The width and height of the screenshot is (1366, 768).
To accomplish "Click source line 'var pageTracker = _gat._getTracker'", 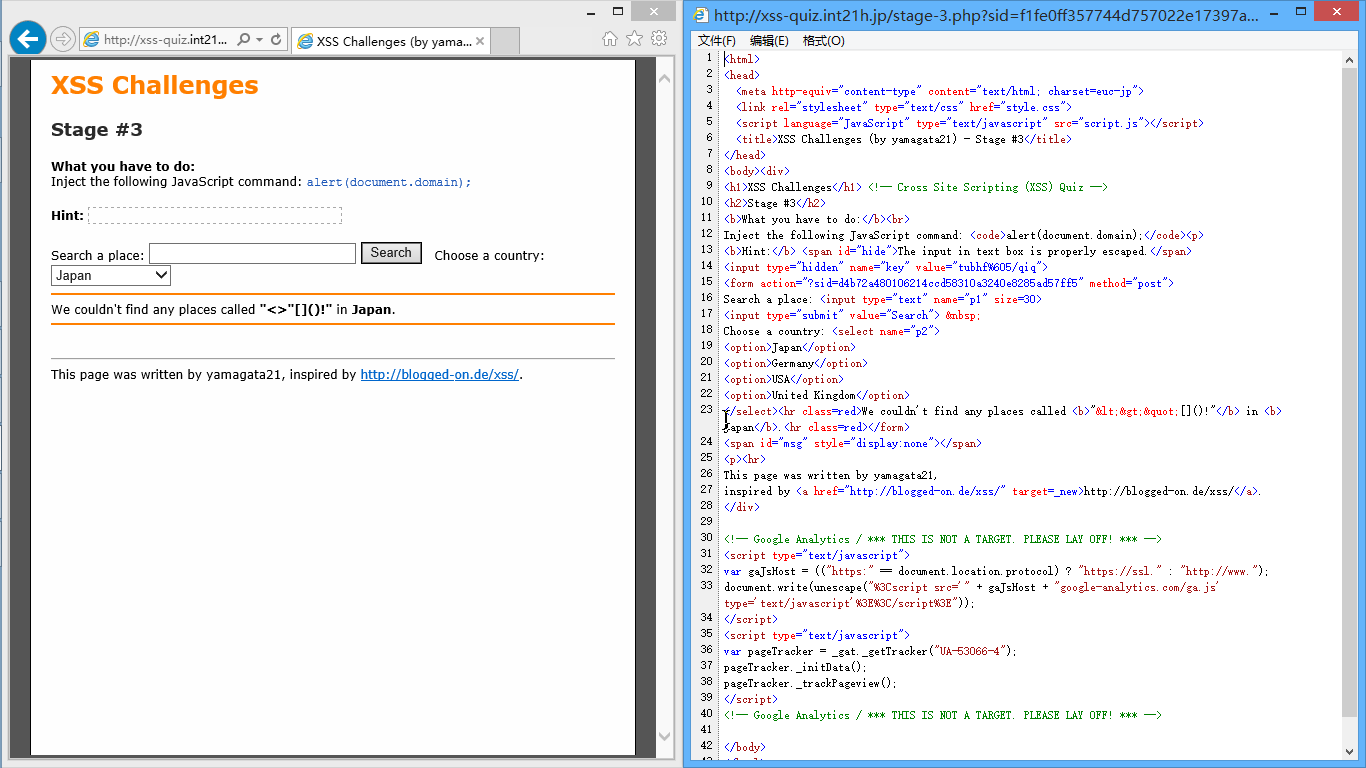I will (x=870, y=651).
